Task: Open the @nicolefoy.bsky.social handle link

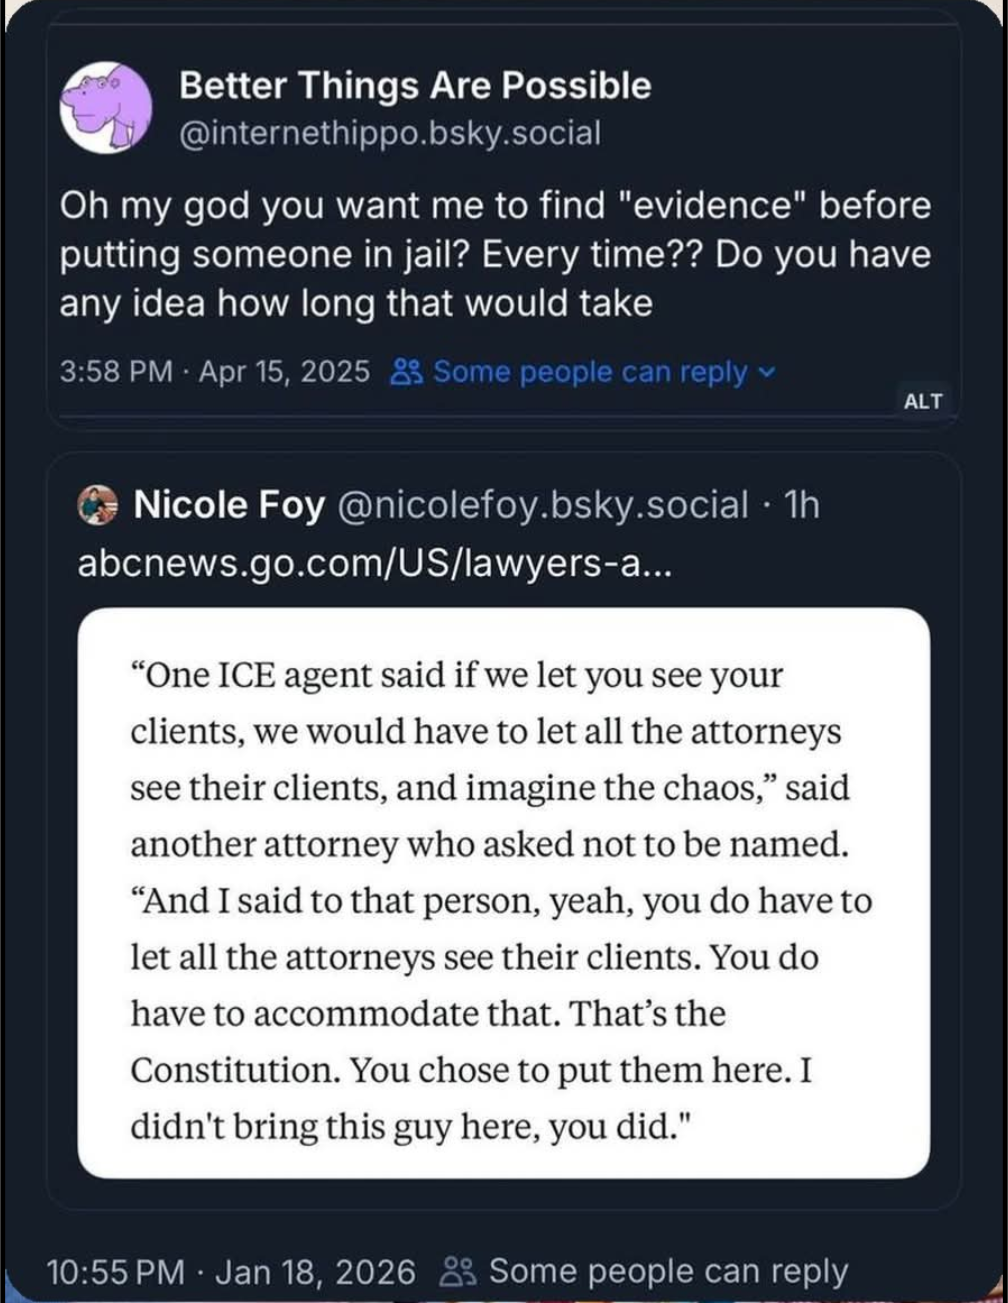Action: point(545,506)
